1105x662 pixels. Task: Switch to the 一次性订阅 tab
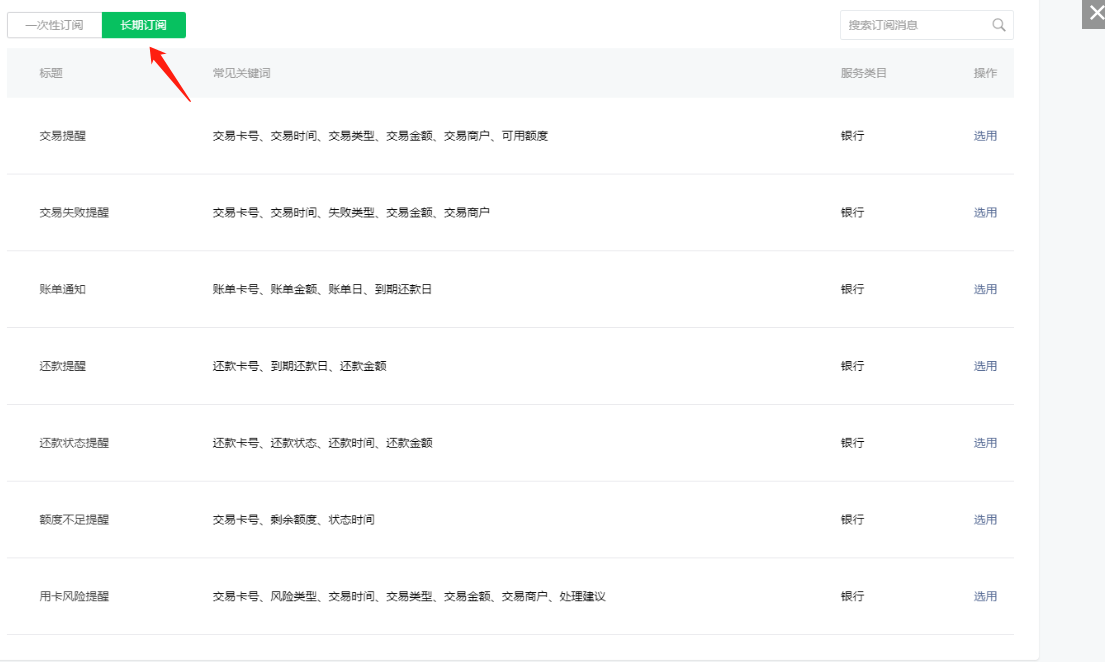(54, 25)
